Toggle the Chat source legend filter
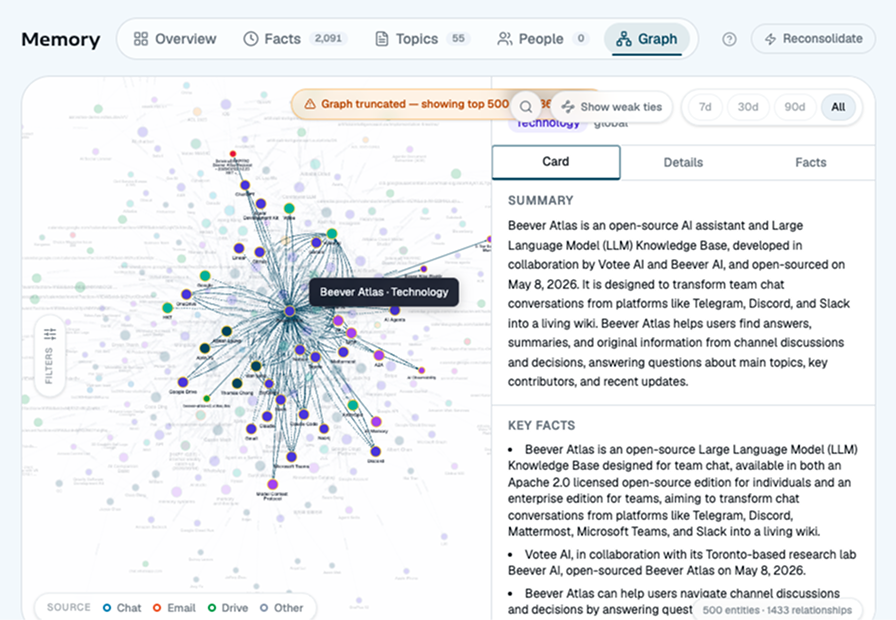This screenshot has height=620, width=896. click(122, 608)
